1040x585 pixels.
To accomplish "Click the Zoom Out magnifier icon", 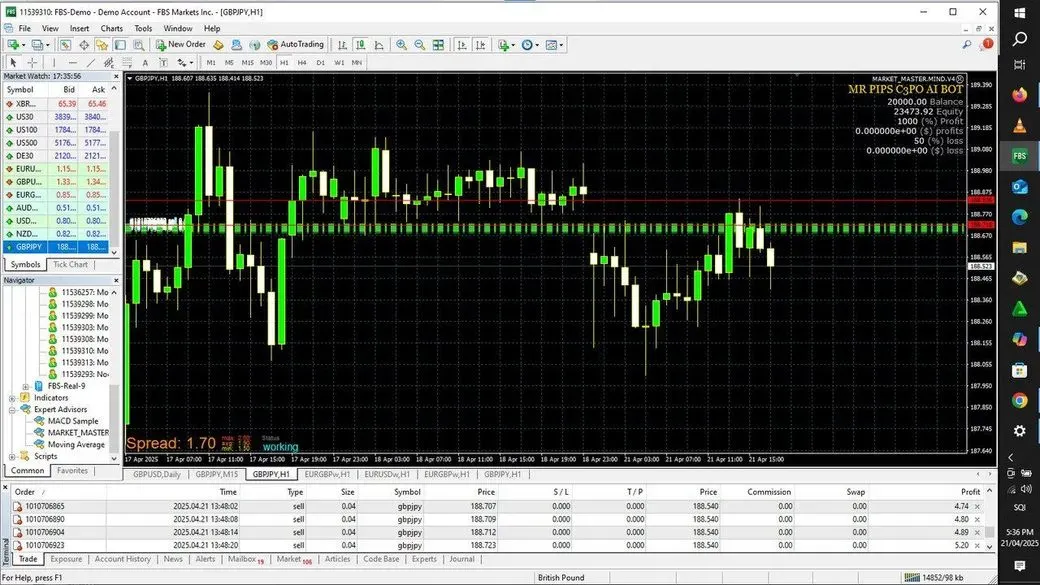I will click(x=420, y=44).
